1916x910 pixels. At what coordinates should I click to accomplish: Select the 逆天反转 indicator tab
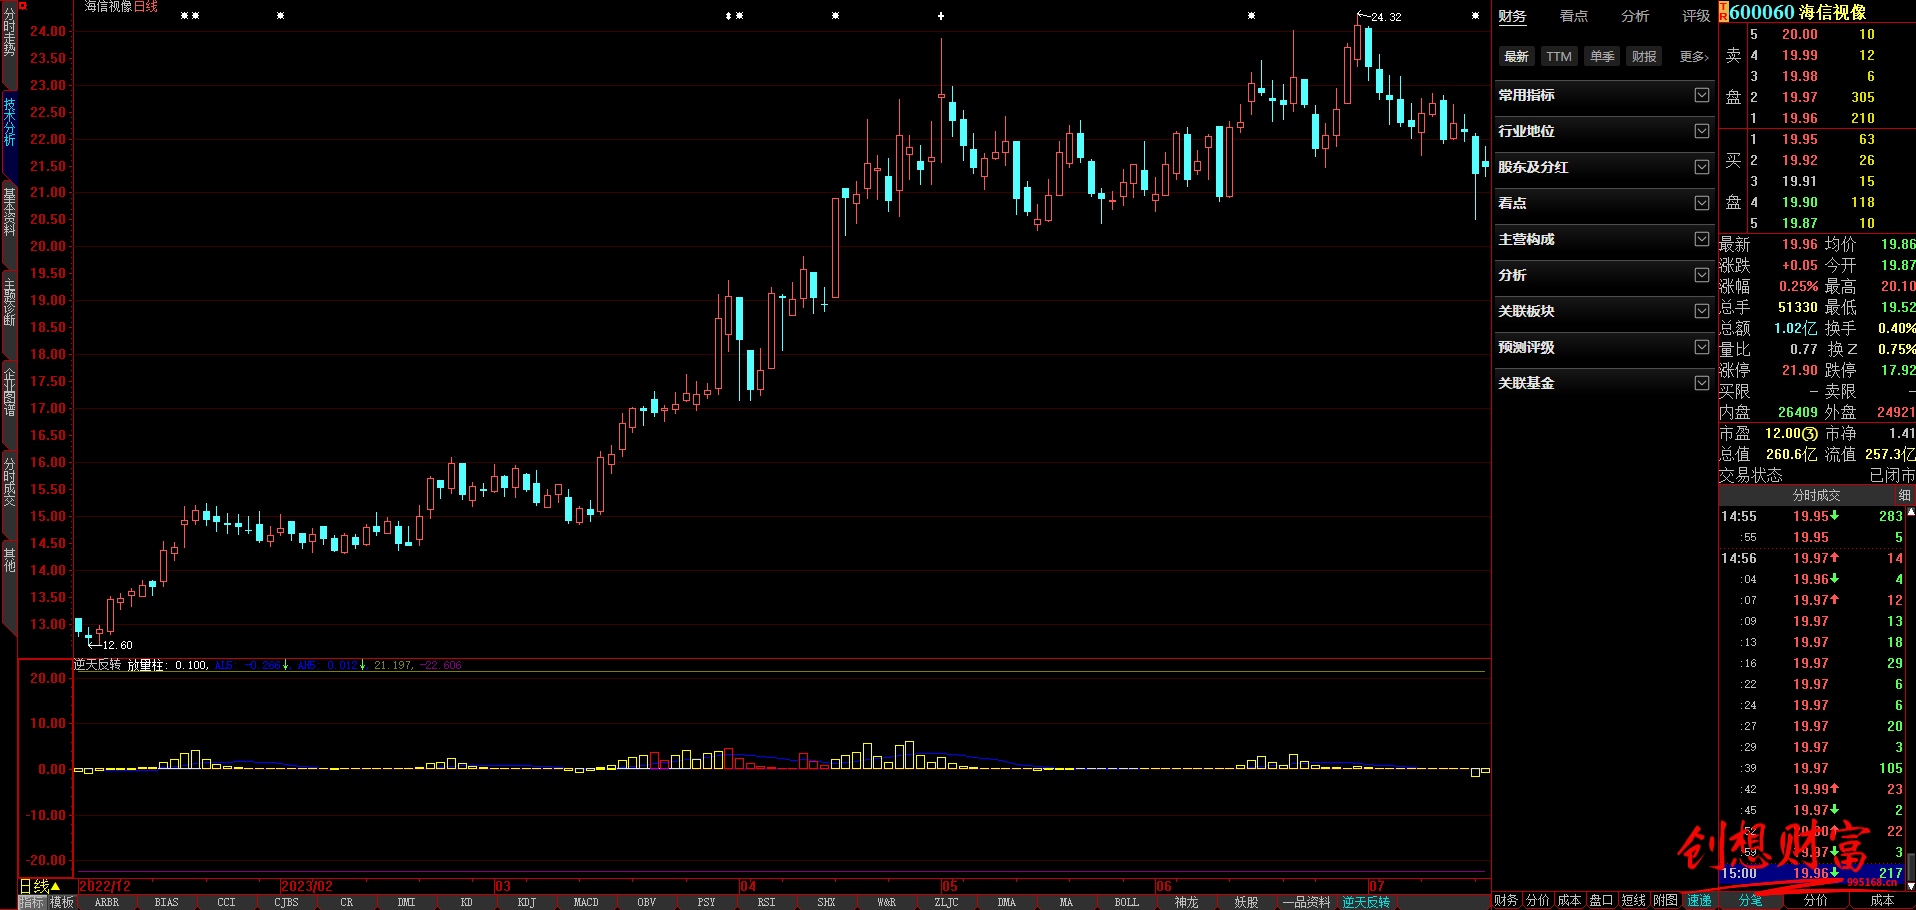tap(1367, 902)
